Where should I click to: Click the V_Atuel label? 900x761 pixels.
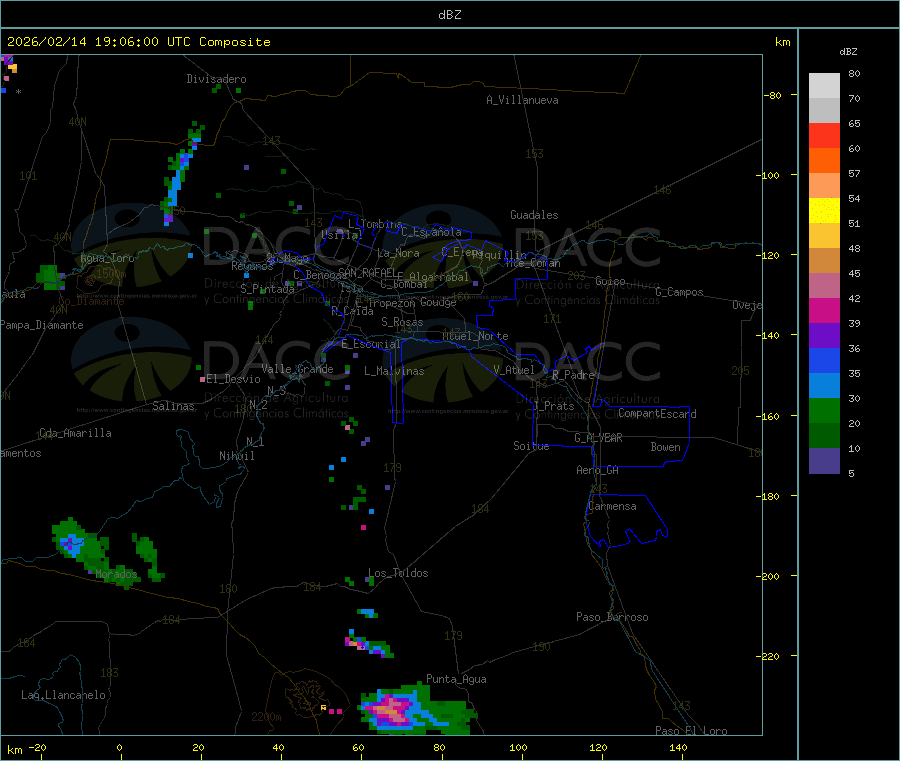coord(514,370)
